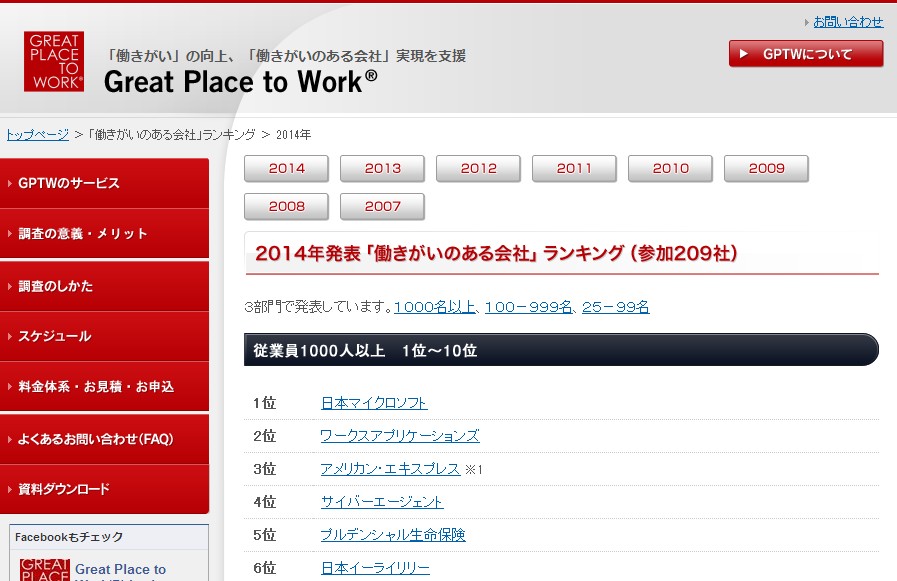Click the 6位 rank label
The image size is (897, 581).
265,568
